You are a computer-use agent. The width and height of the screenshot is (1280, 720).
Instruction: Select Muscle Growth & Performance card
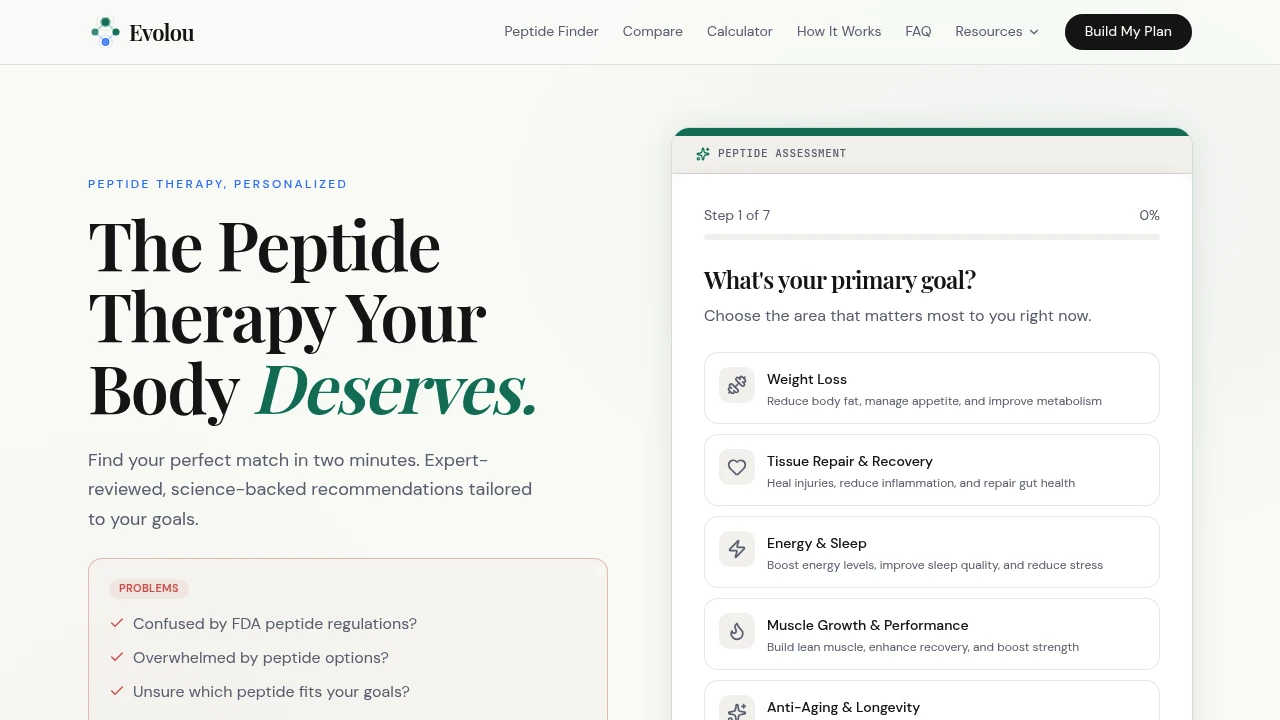coord(931,634)
